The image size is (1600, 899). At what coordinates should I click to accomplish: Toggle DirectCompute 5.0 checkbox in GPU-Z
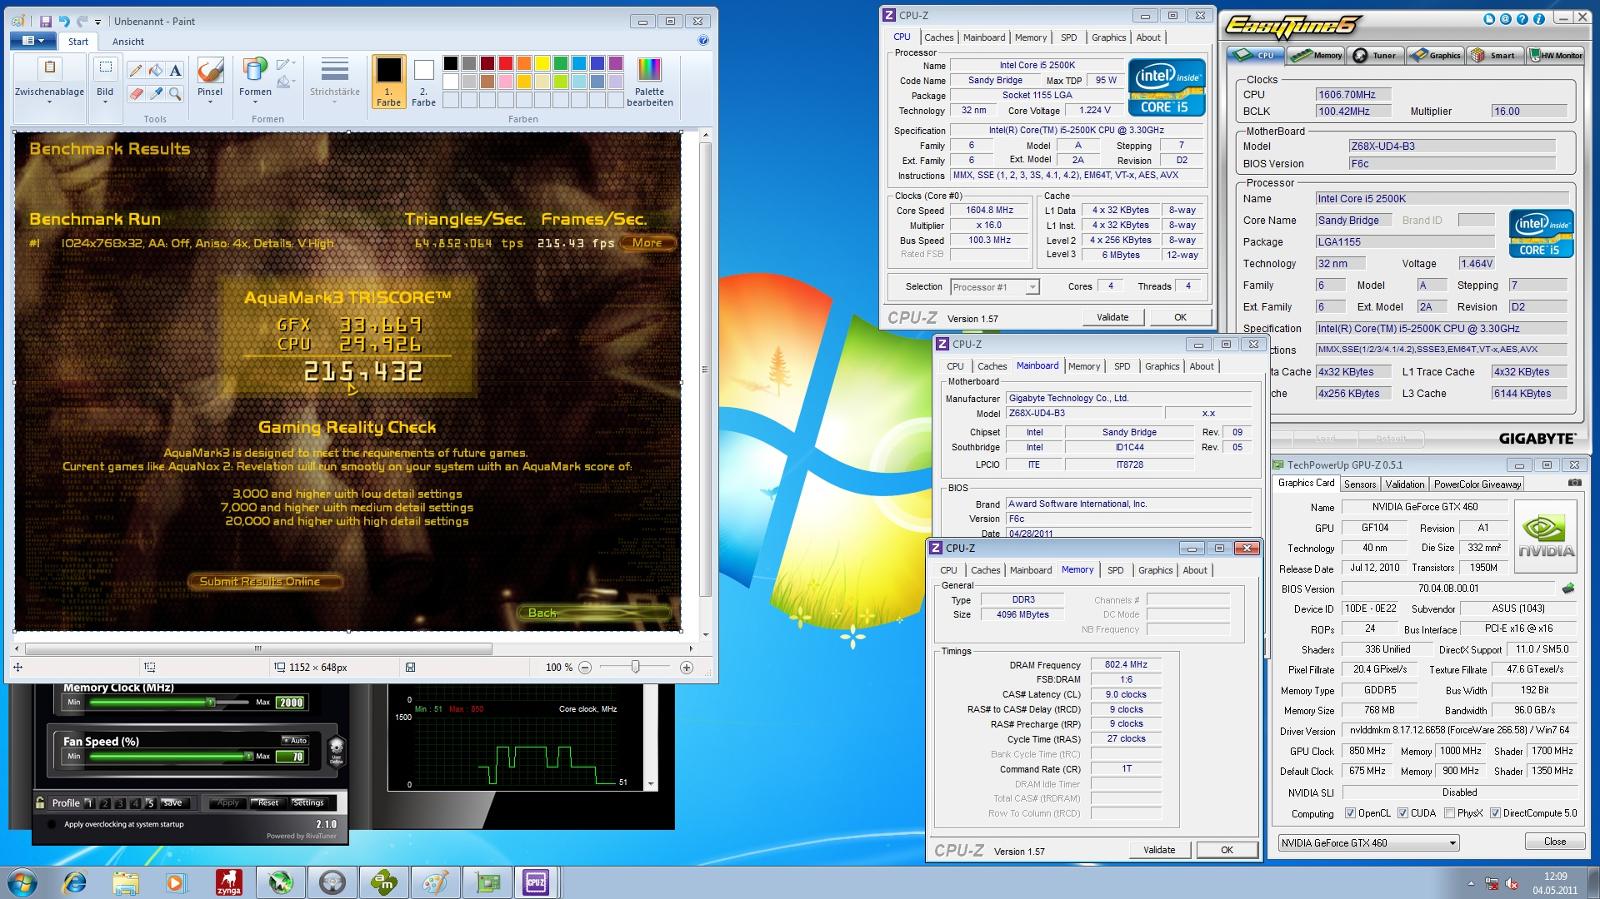coord(1495,813)
